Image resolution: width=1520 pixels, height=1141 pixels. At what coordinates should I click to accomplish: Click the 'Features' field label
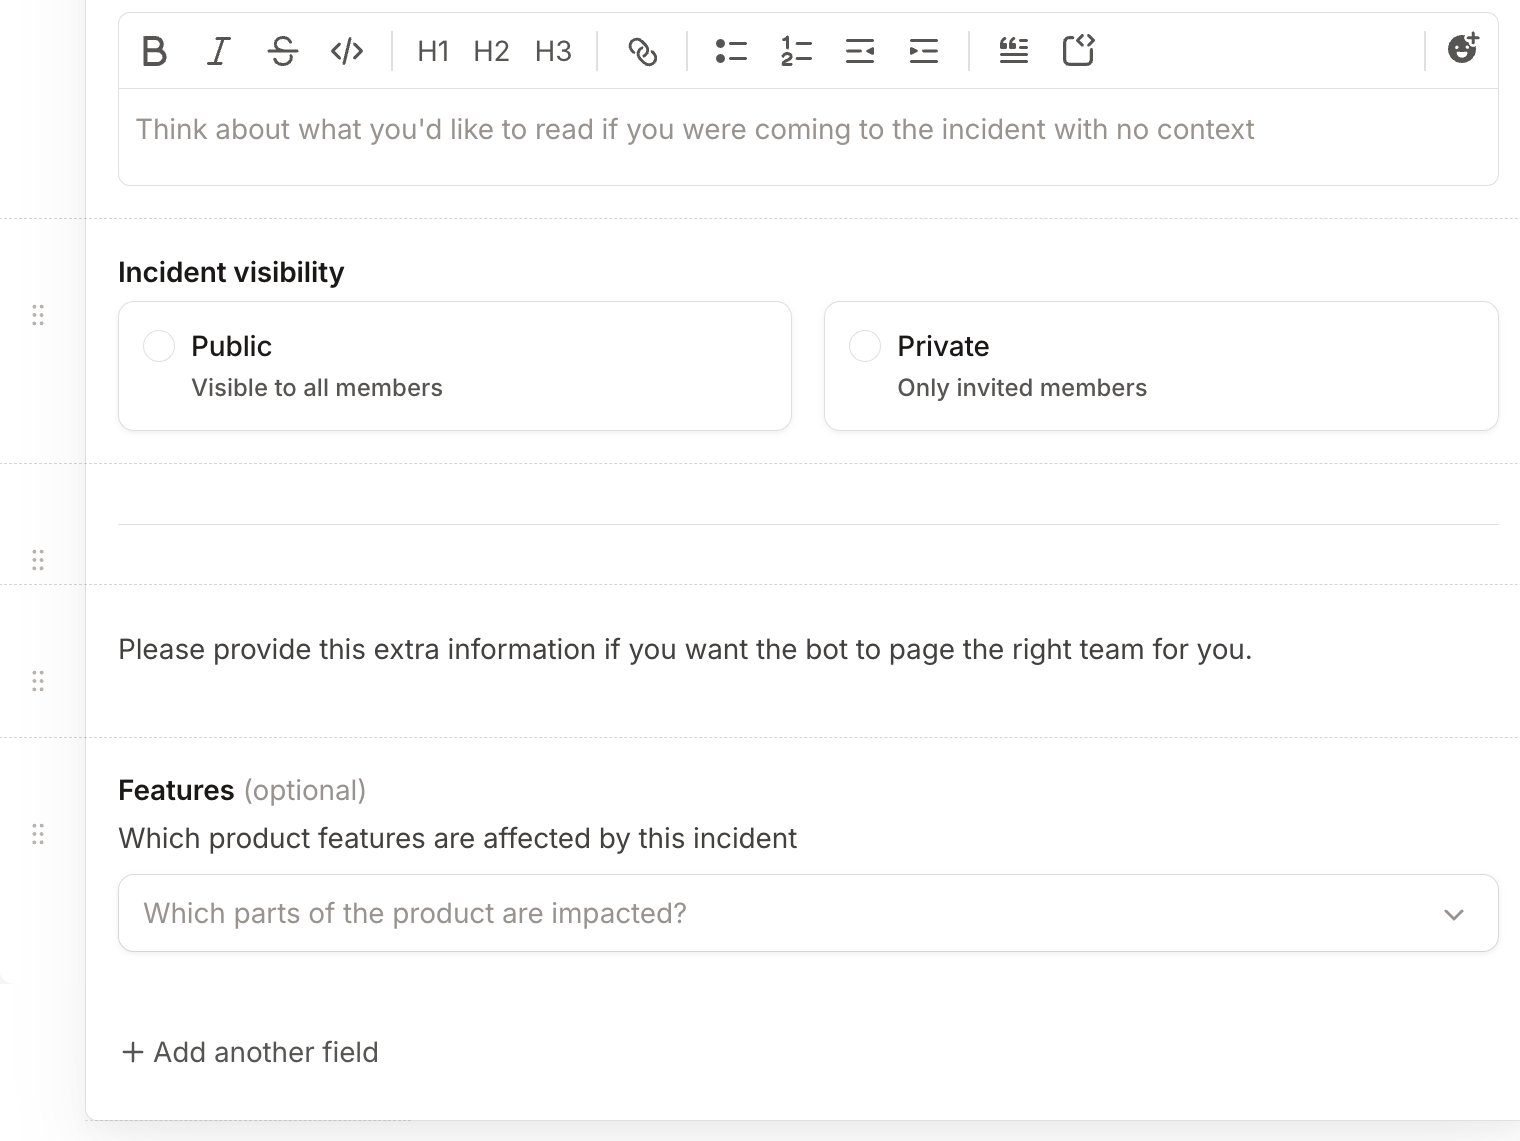176,790
